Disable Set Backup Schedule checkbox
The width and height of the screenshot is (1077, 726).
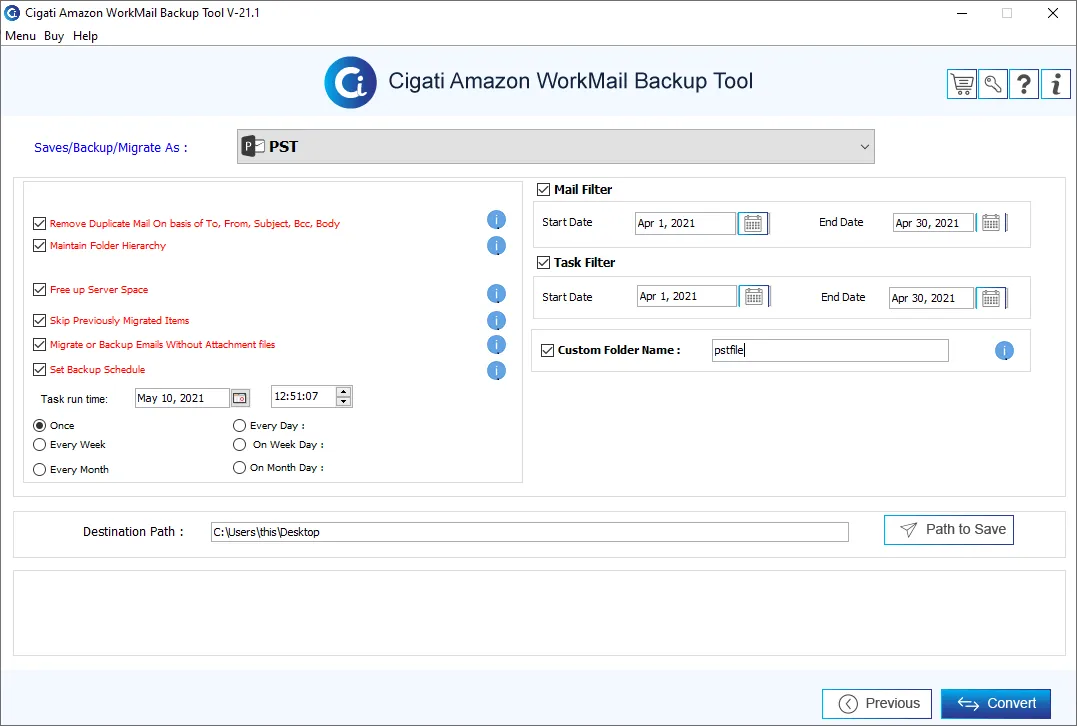coord(39,369)
